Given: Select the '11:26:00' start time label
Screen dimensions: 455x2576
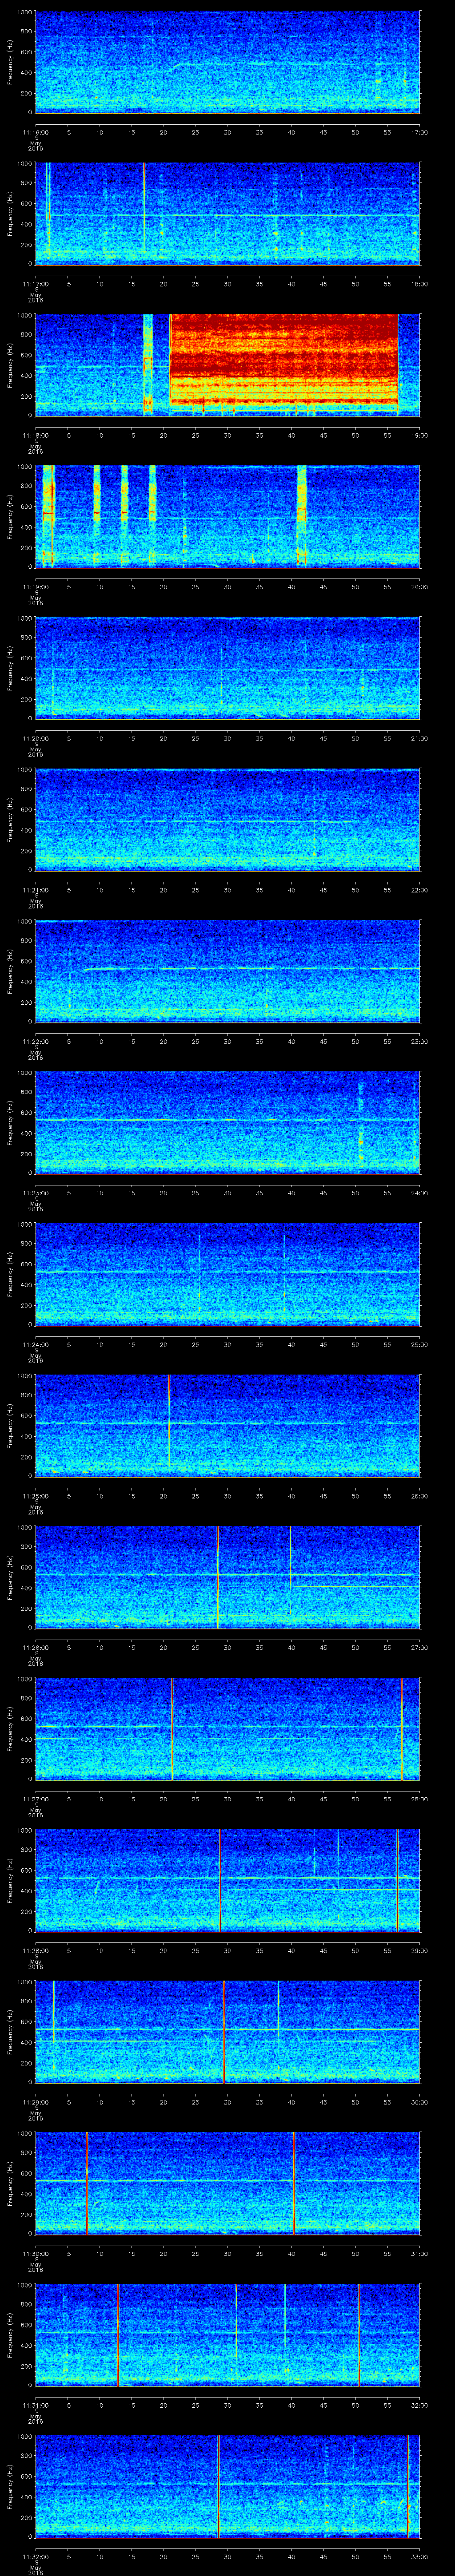Looking at the screenshot, I should [x=35, y=1647].
